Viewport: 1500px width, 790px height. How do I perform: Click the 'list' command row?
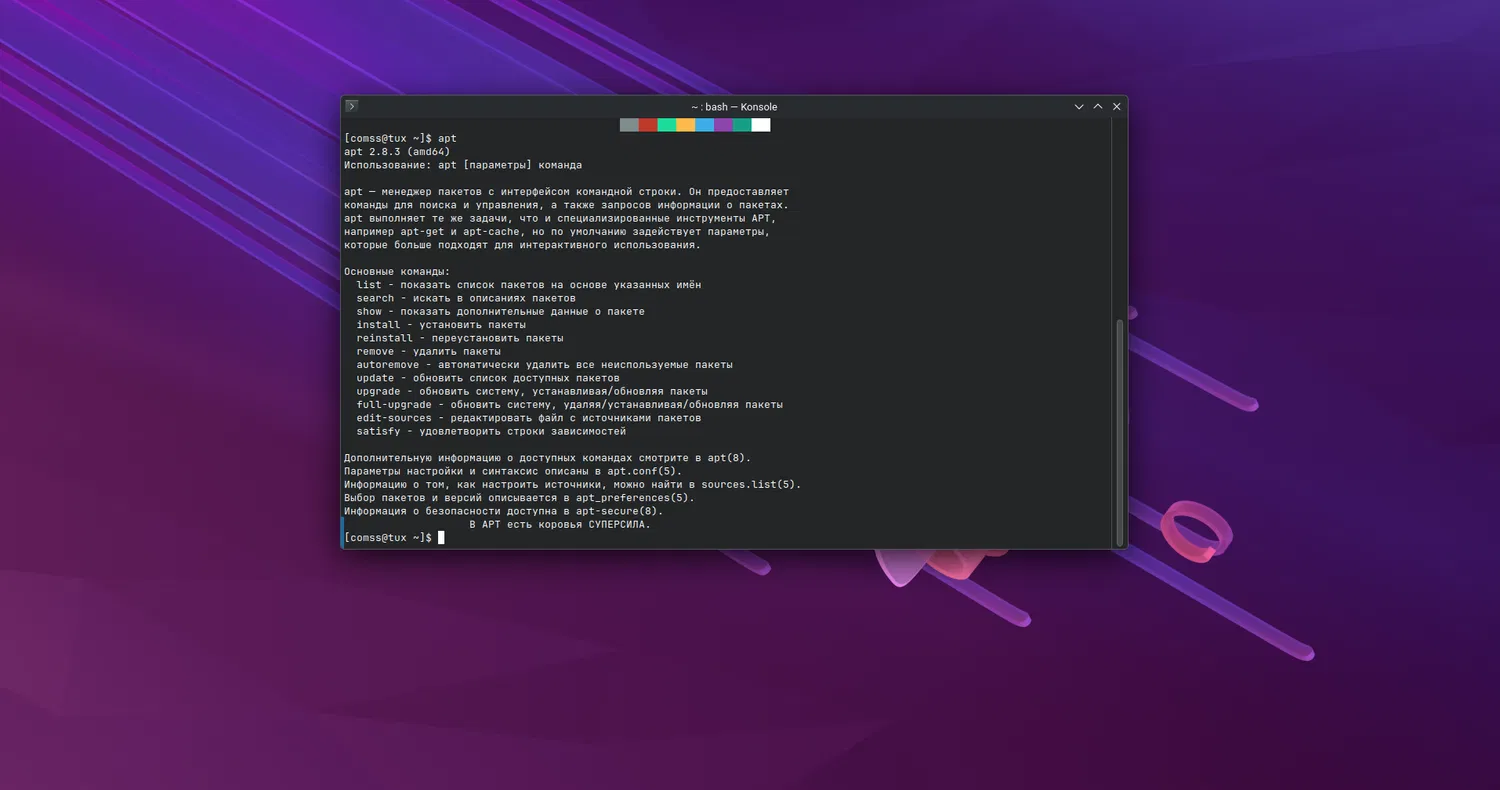529,285
